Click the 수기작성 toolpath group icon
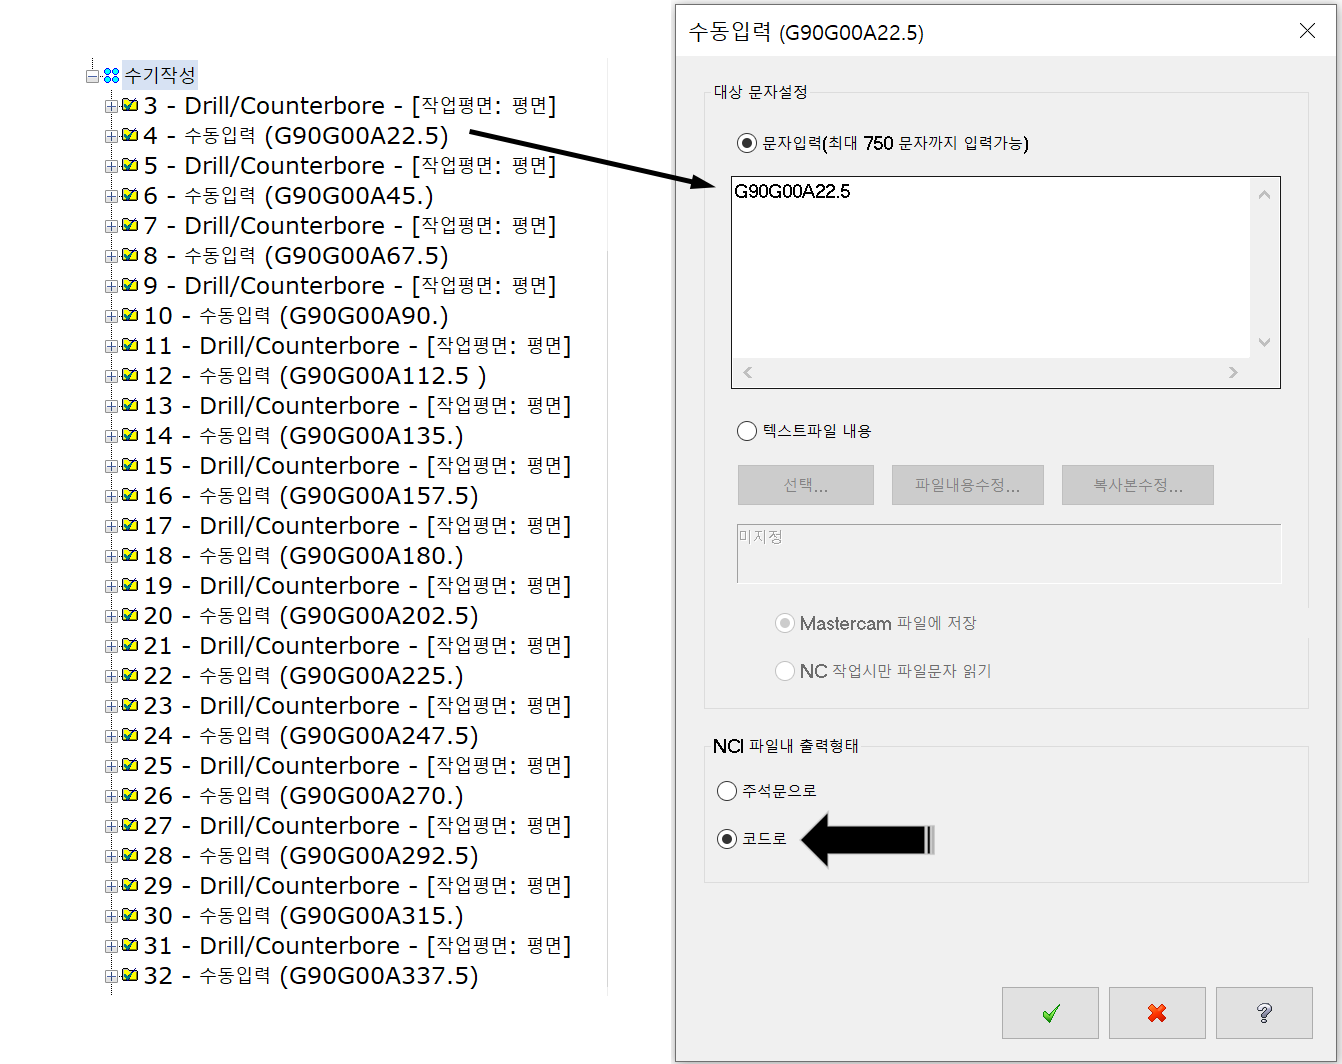This screenshot has height=1064, width=1342. (x=111, y=75)
